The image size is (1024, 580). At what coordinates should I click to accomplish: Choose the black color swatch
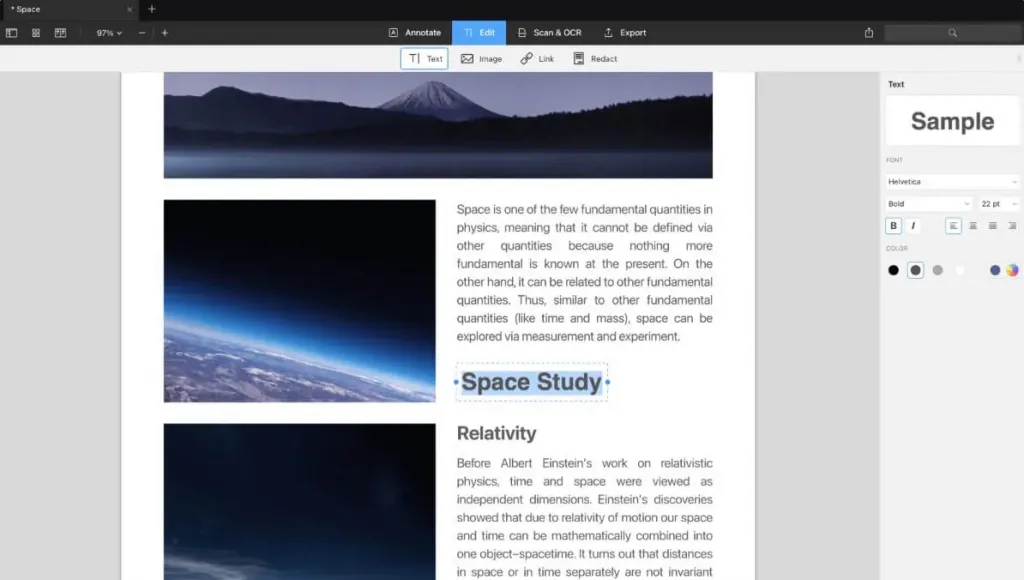point(893,270)
